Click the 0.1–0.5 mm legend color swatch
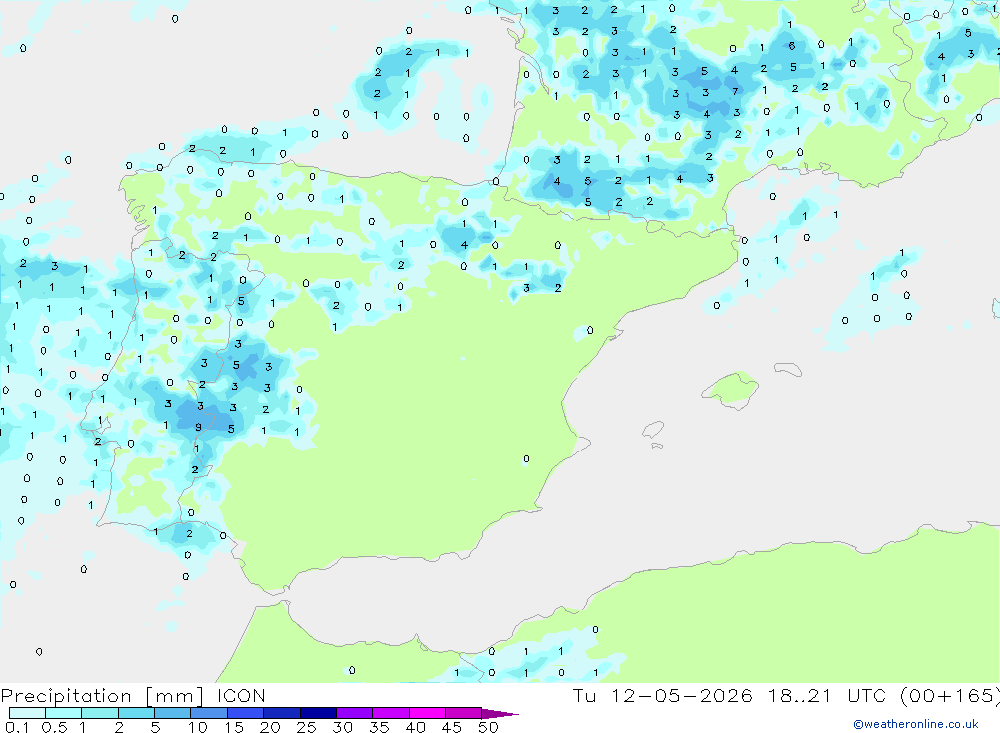This screenshot has width=1000, height=733. pos(27,713)
